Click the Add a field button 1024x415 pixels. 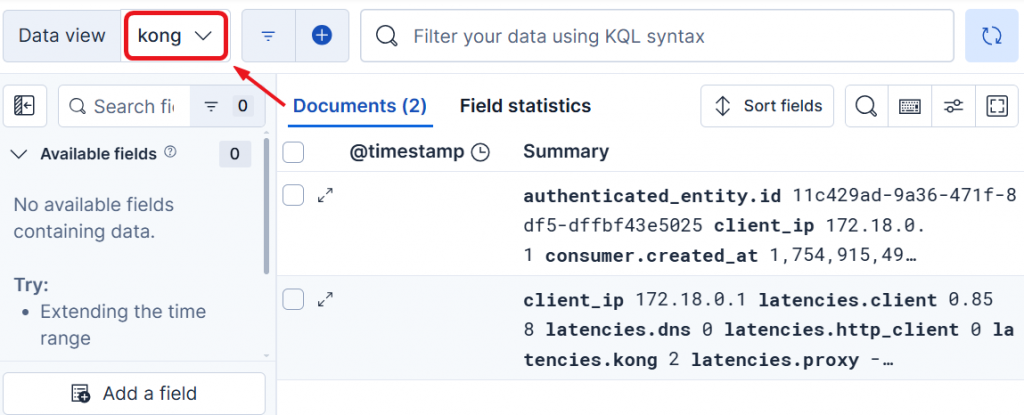[x=134, y=393]
